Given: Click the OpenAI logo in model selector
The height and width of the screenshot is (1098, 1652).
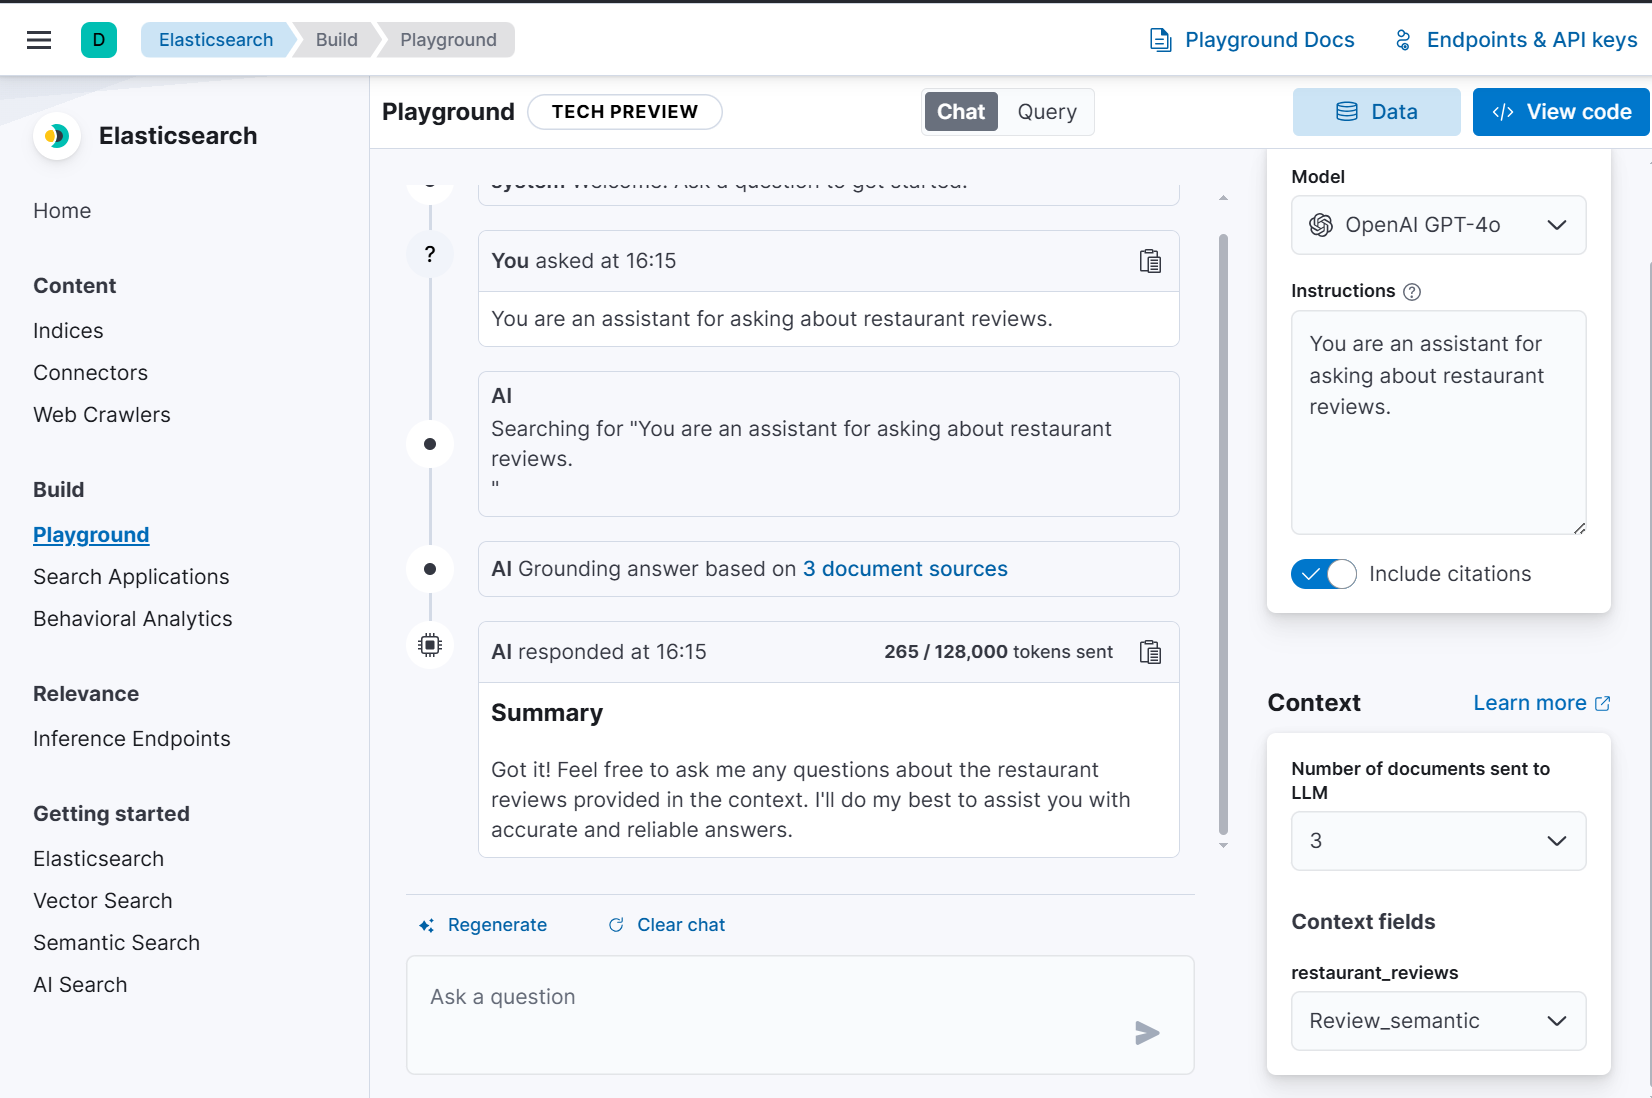Looking at the screenshot, I should (1321, 225).
